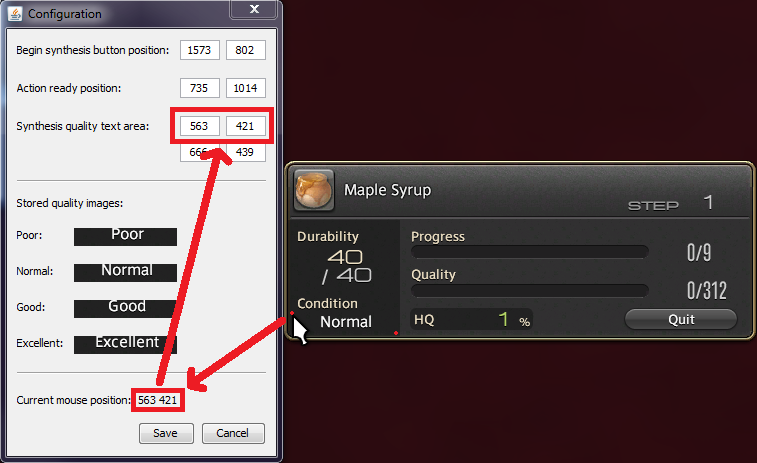757x463 pixels.
Task: Click the Java icon in Configuration title bar
Action: [x=15, y=14]
